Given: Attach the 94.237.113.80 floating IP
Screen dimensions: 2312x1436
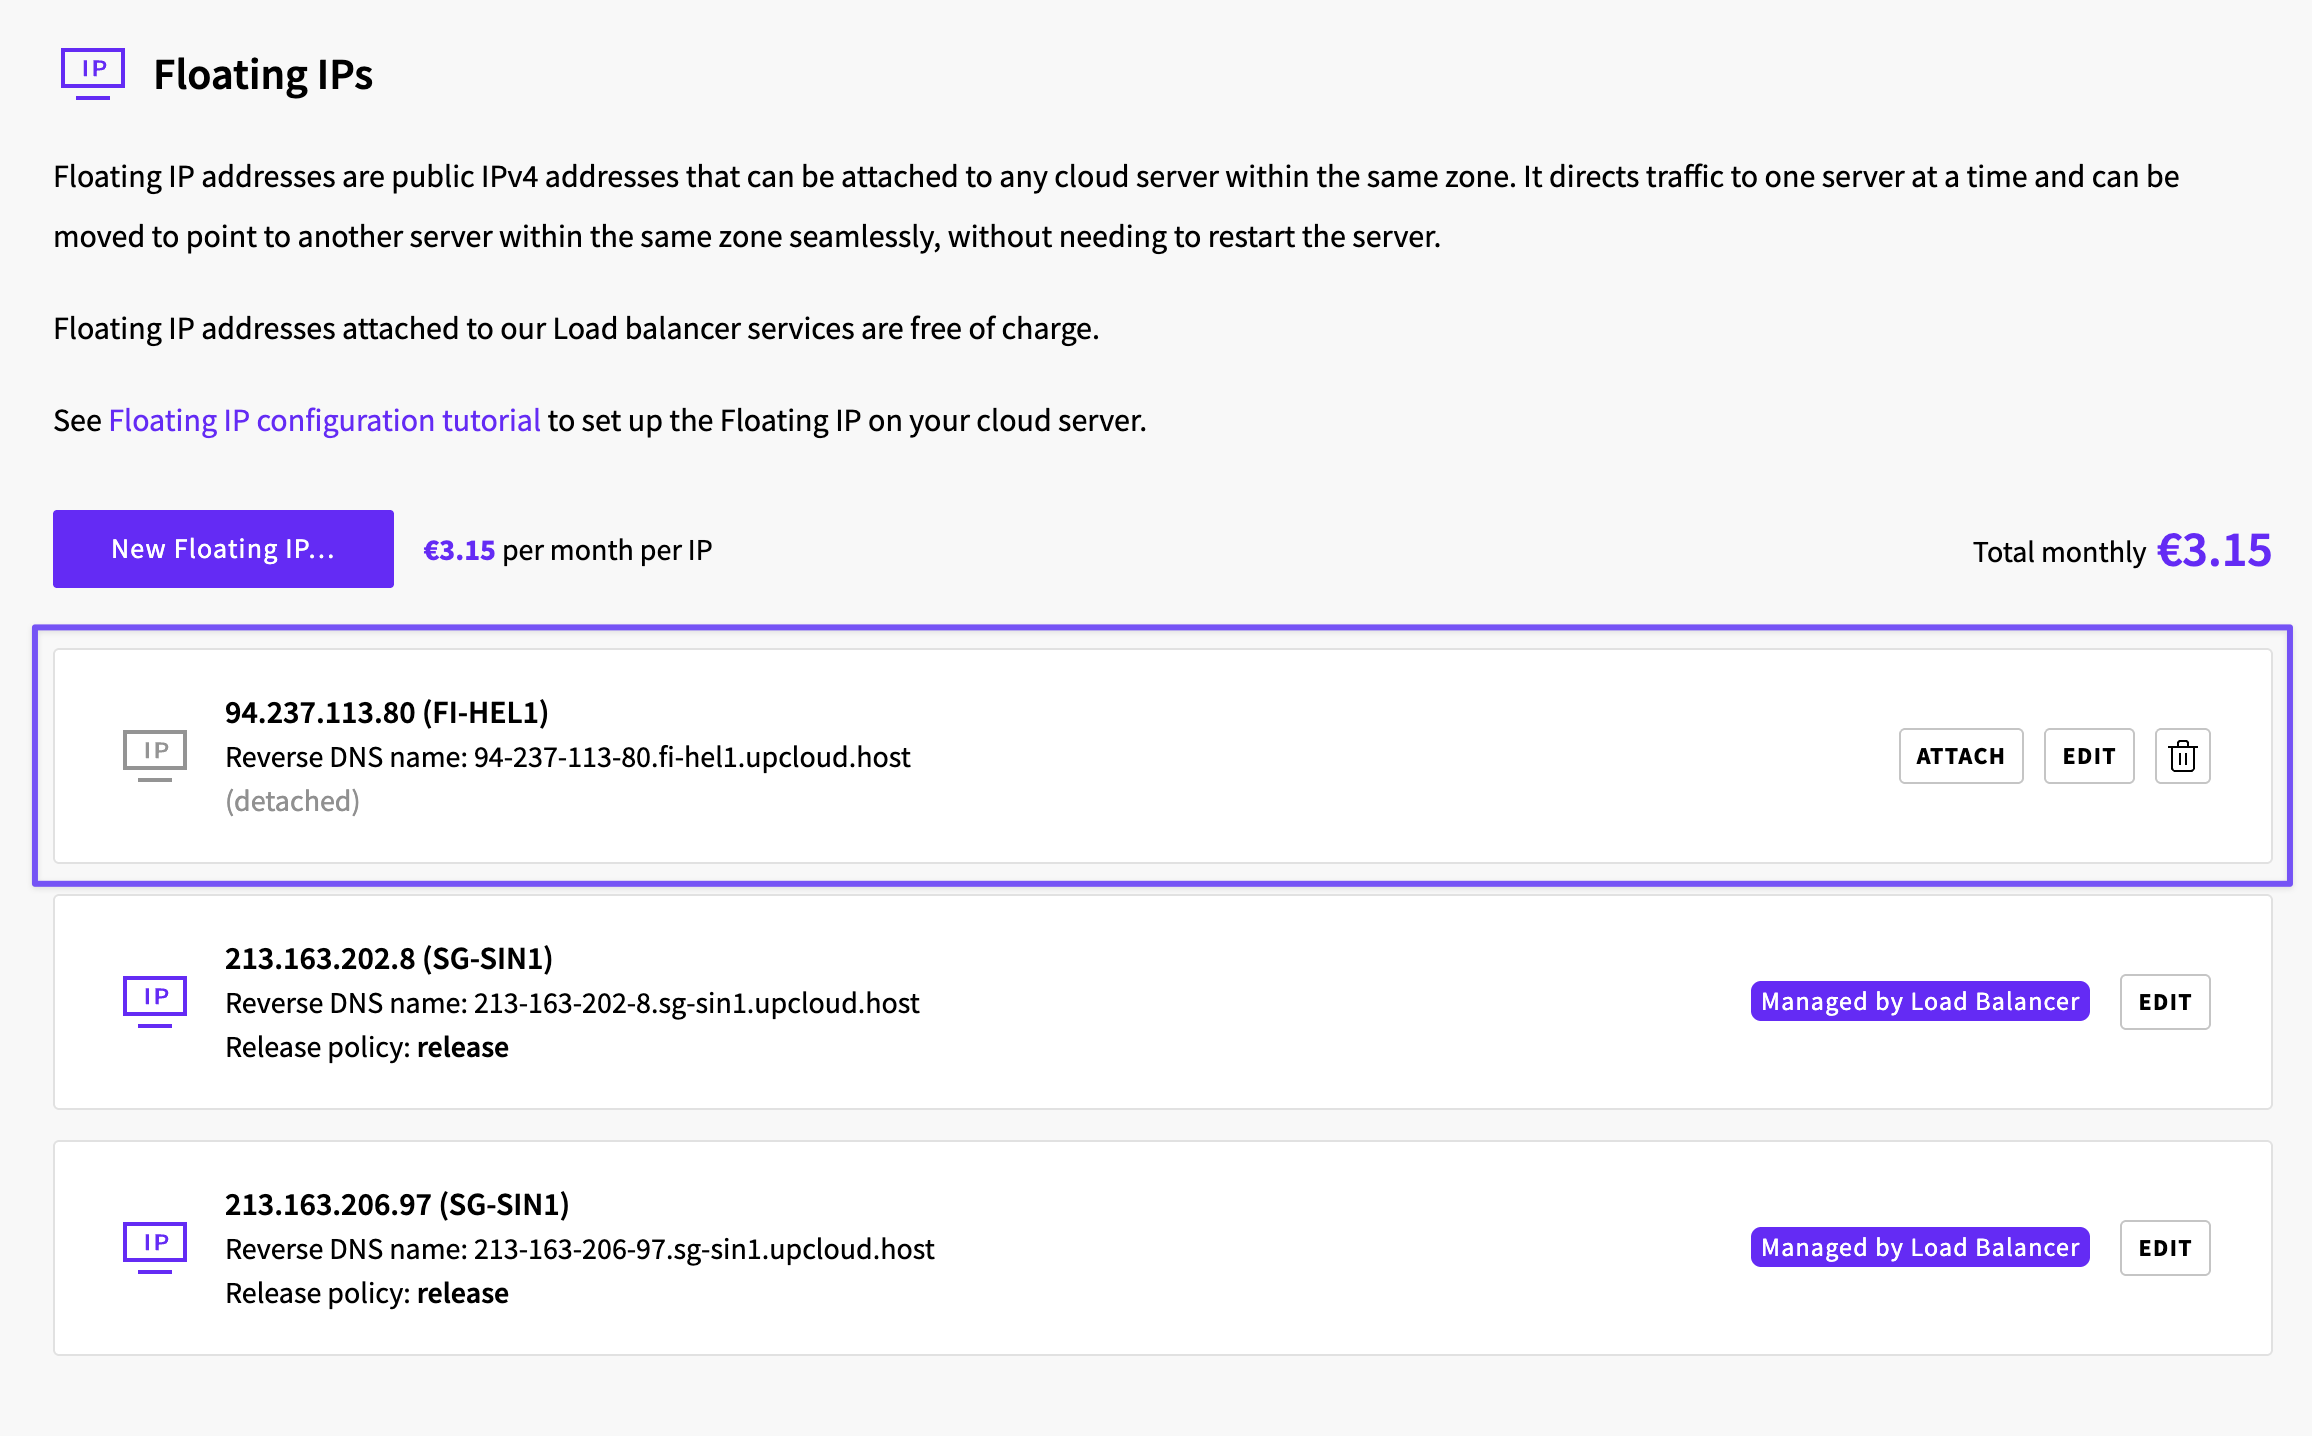Looking at the screenshot, I should pos(1961,756).
